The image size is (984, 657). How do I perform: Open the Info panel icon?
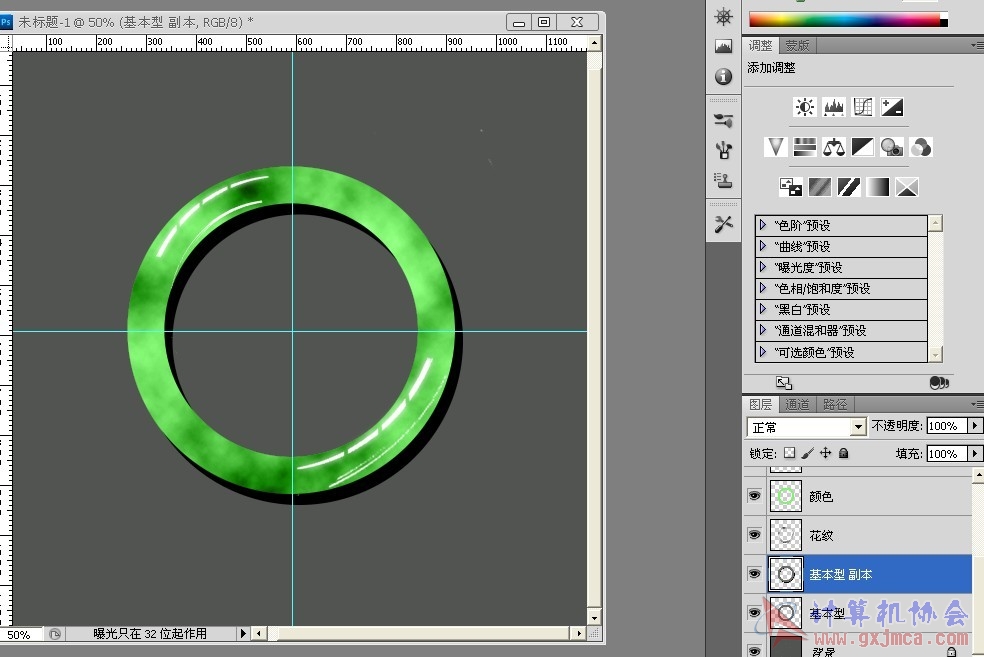724,76
